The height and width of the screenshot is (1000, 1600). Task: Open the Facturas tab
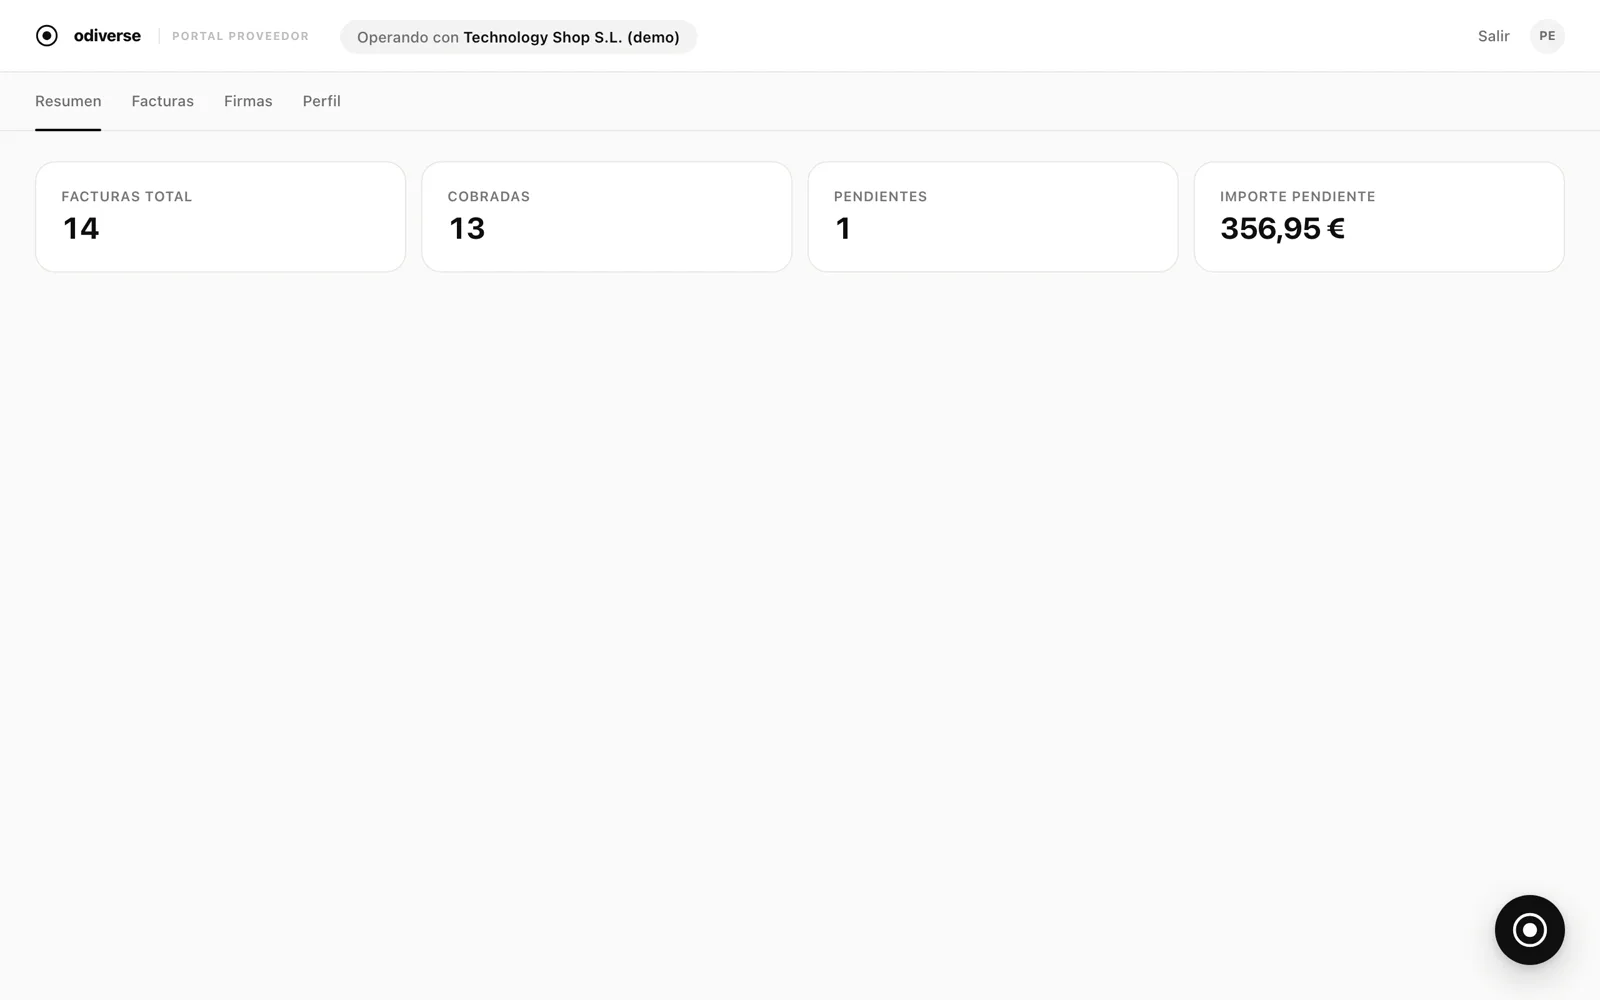(x=162, y=101)
